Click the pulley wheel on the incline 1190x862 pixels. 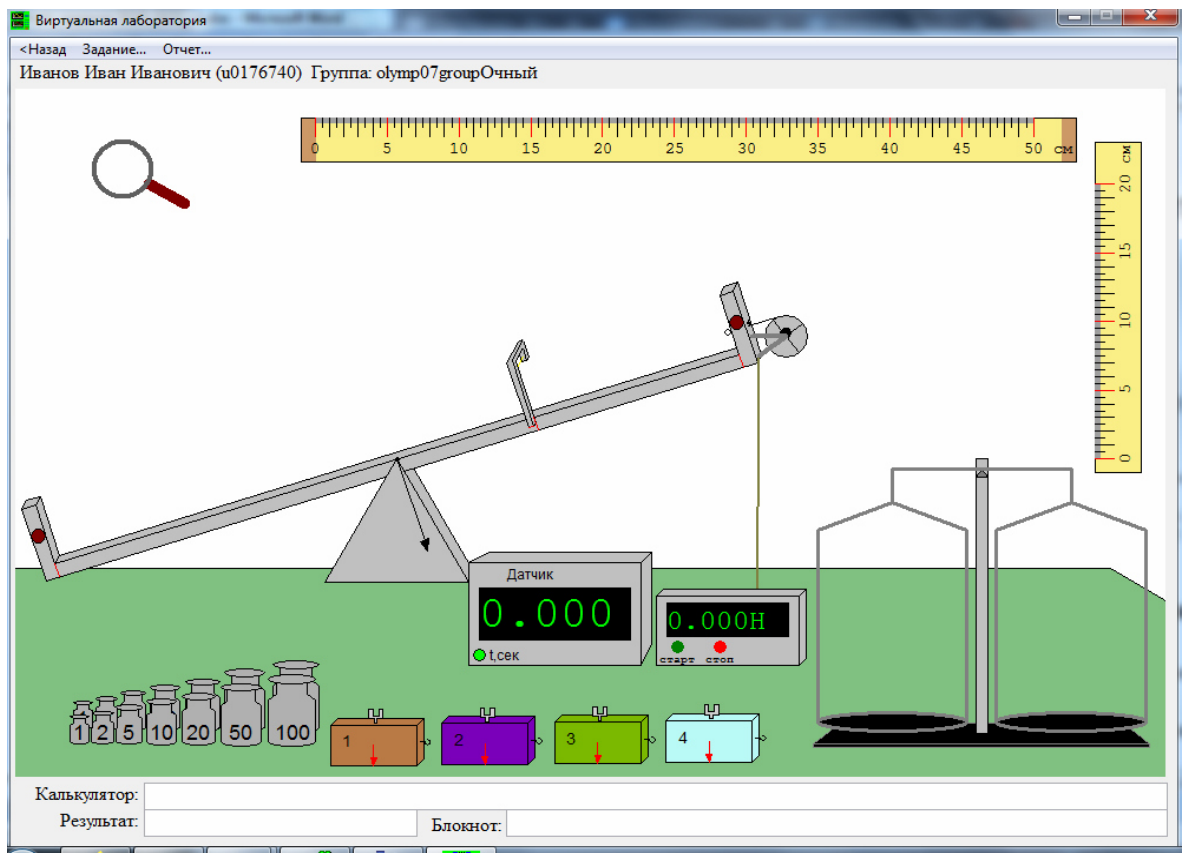785,335
